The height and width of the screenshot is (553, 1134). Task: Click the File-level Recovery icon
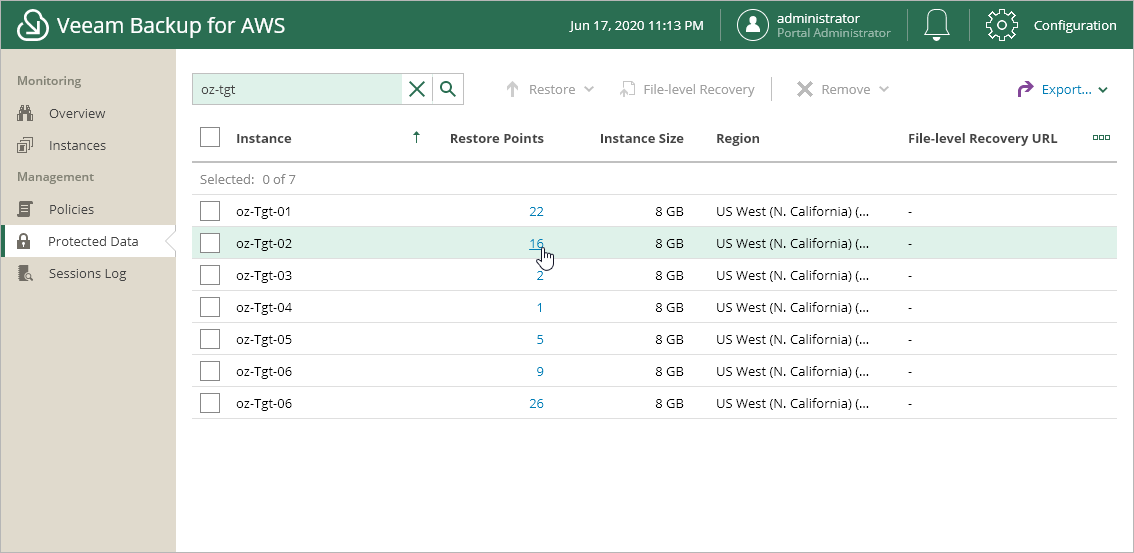pyautogui.click(x=628, y=90)
